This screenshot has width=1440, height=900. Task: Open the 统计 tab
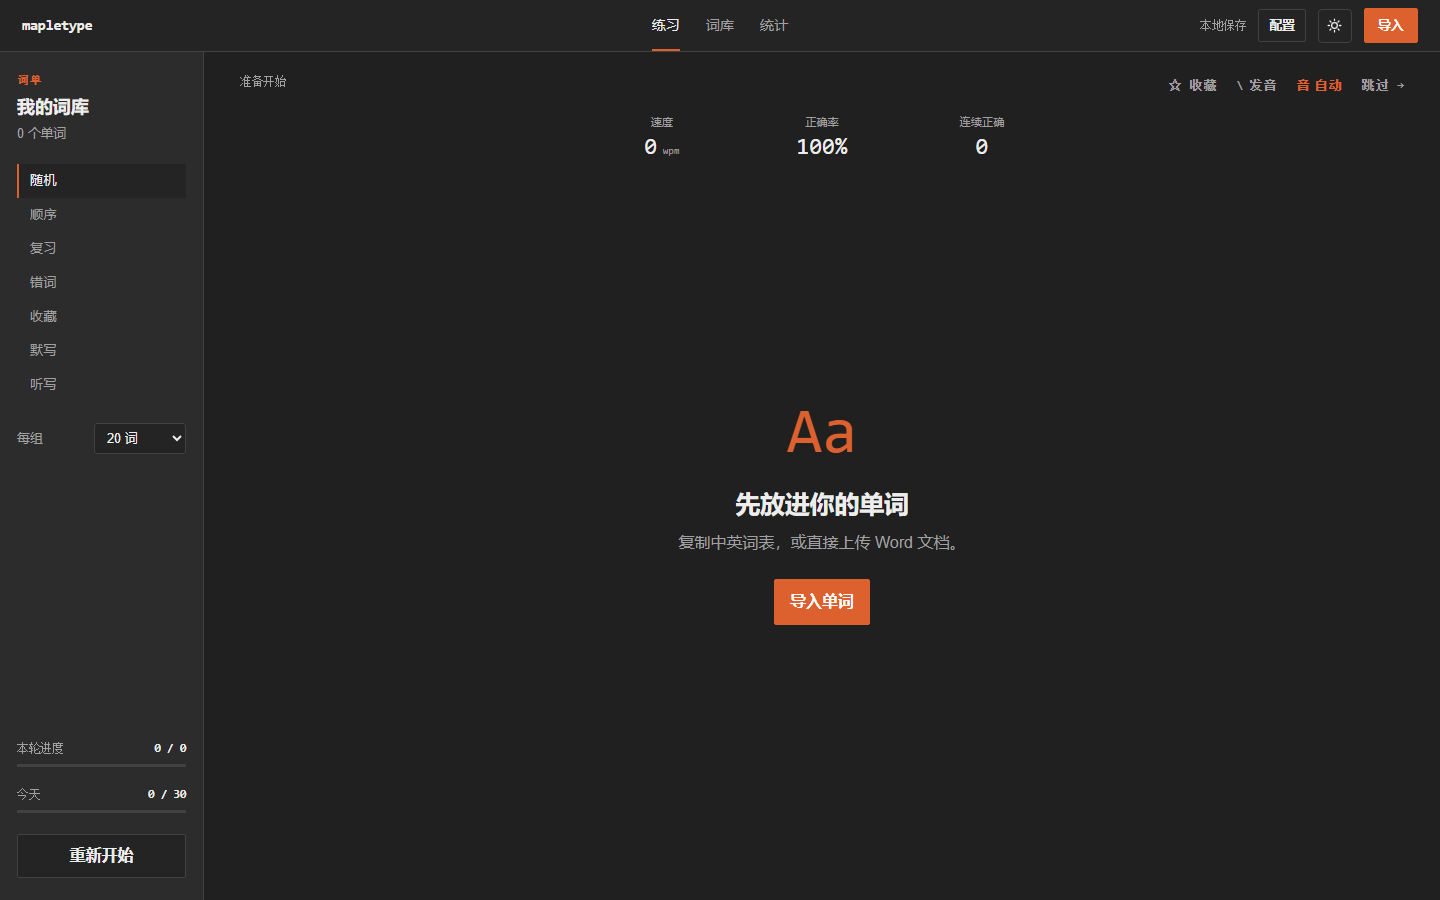[x=774, y=26]
